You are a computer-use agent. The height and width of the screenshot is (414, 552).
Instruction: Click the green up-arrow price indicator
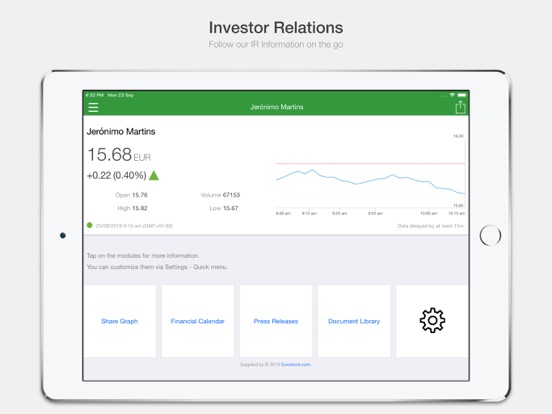pyautogui.click(x=154, y=175)
